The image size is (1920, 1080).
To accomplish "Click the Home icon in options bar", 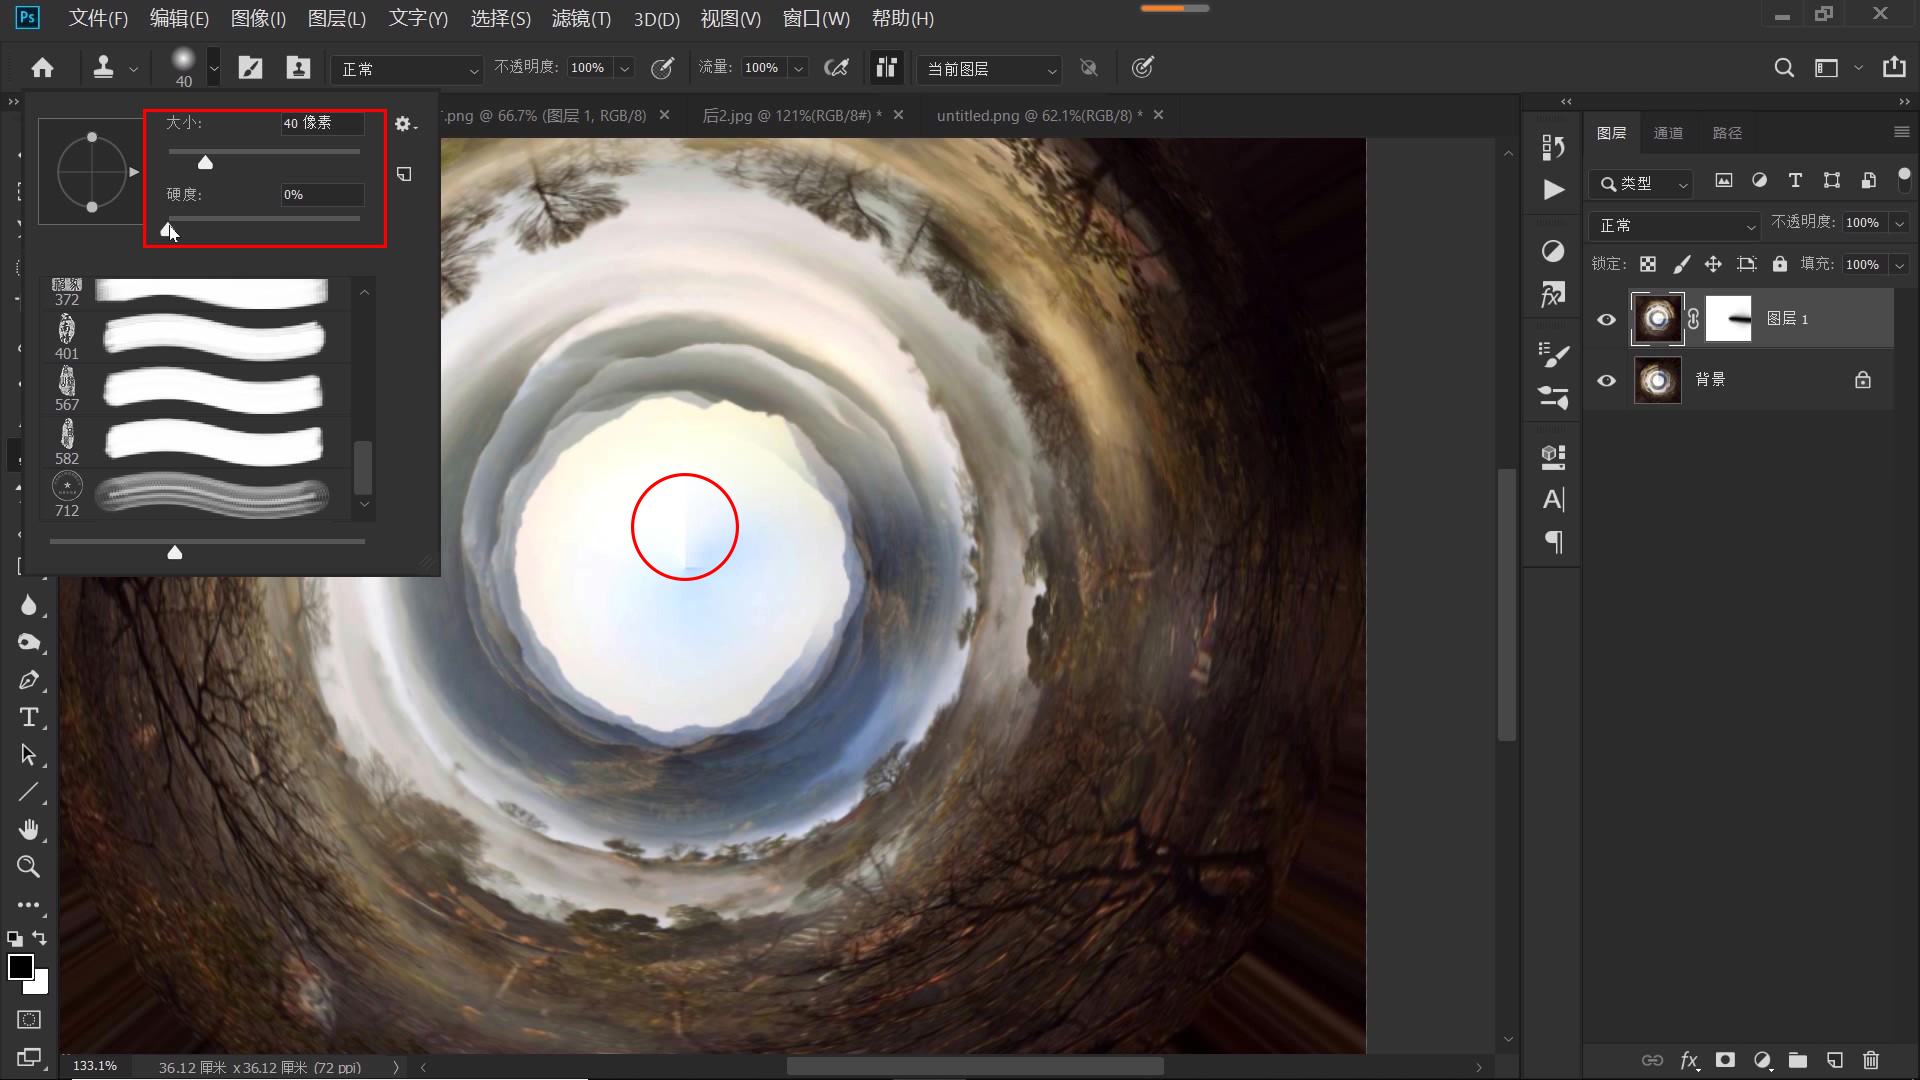I will tap(42, 68).
